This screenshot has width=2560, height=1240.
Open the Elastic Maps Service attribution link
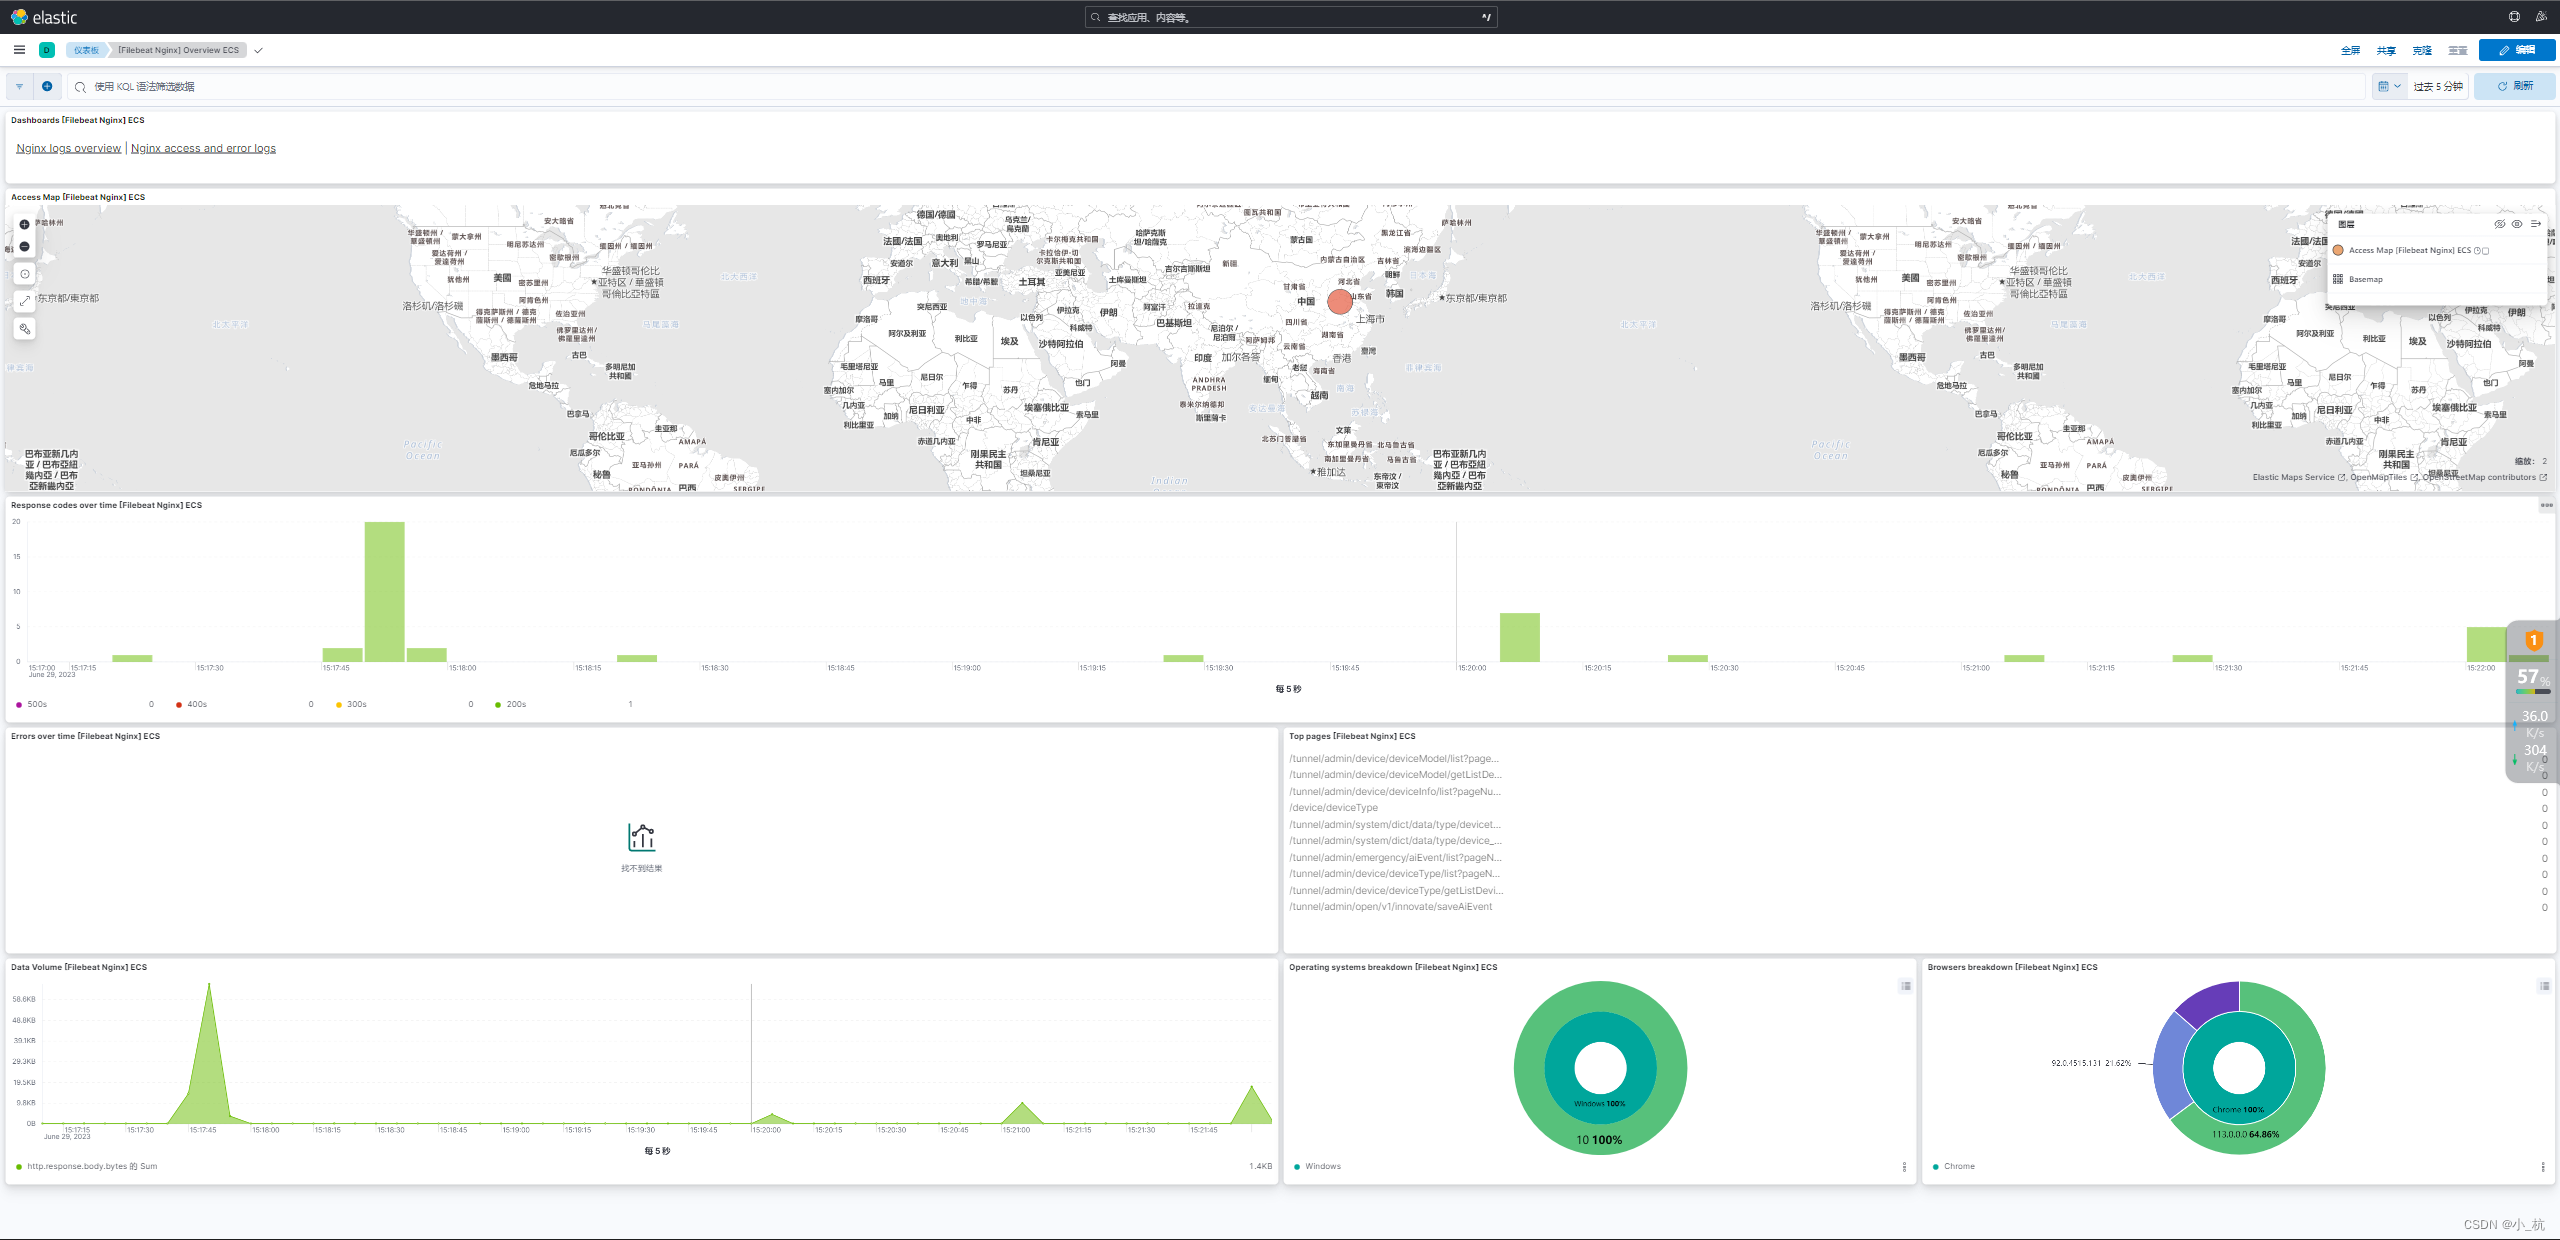point(2298,478)
